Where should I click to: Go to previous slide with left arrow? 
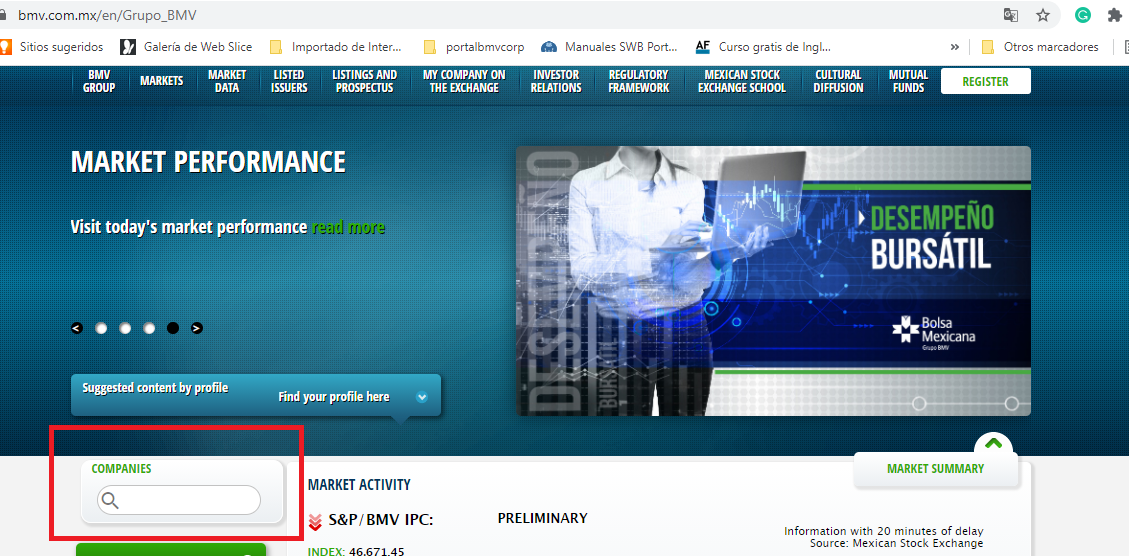click(x=77, y=328)
